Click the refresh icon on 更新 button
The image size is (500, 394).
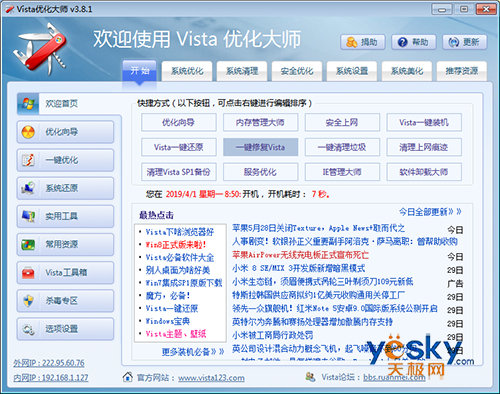click(453, 42)
